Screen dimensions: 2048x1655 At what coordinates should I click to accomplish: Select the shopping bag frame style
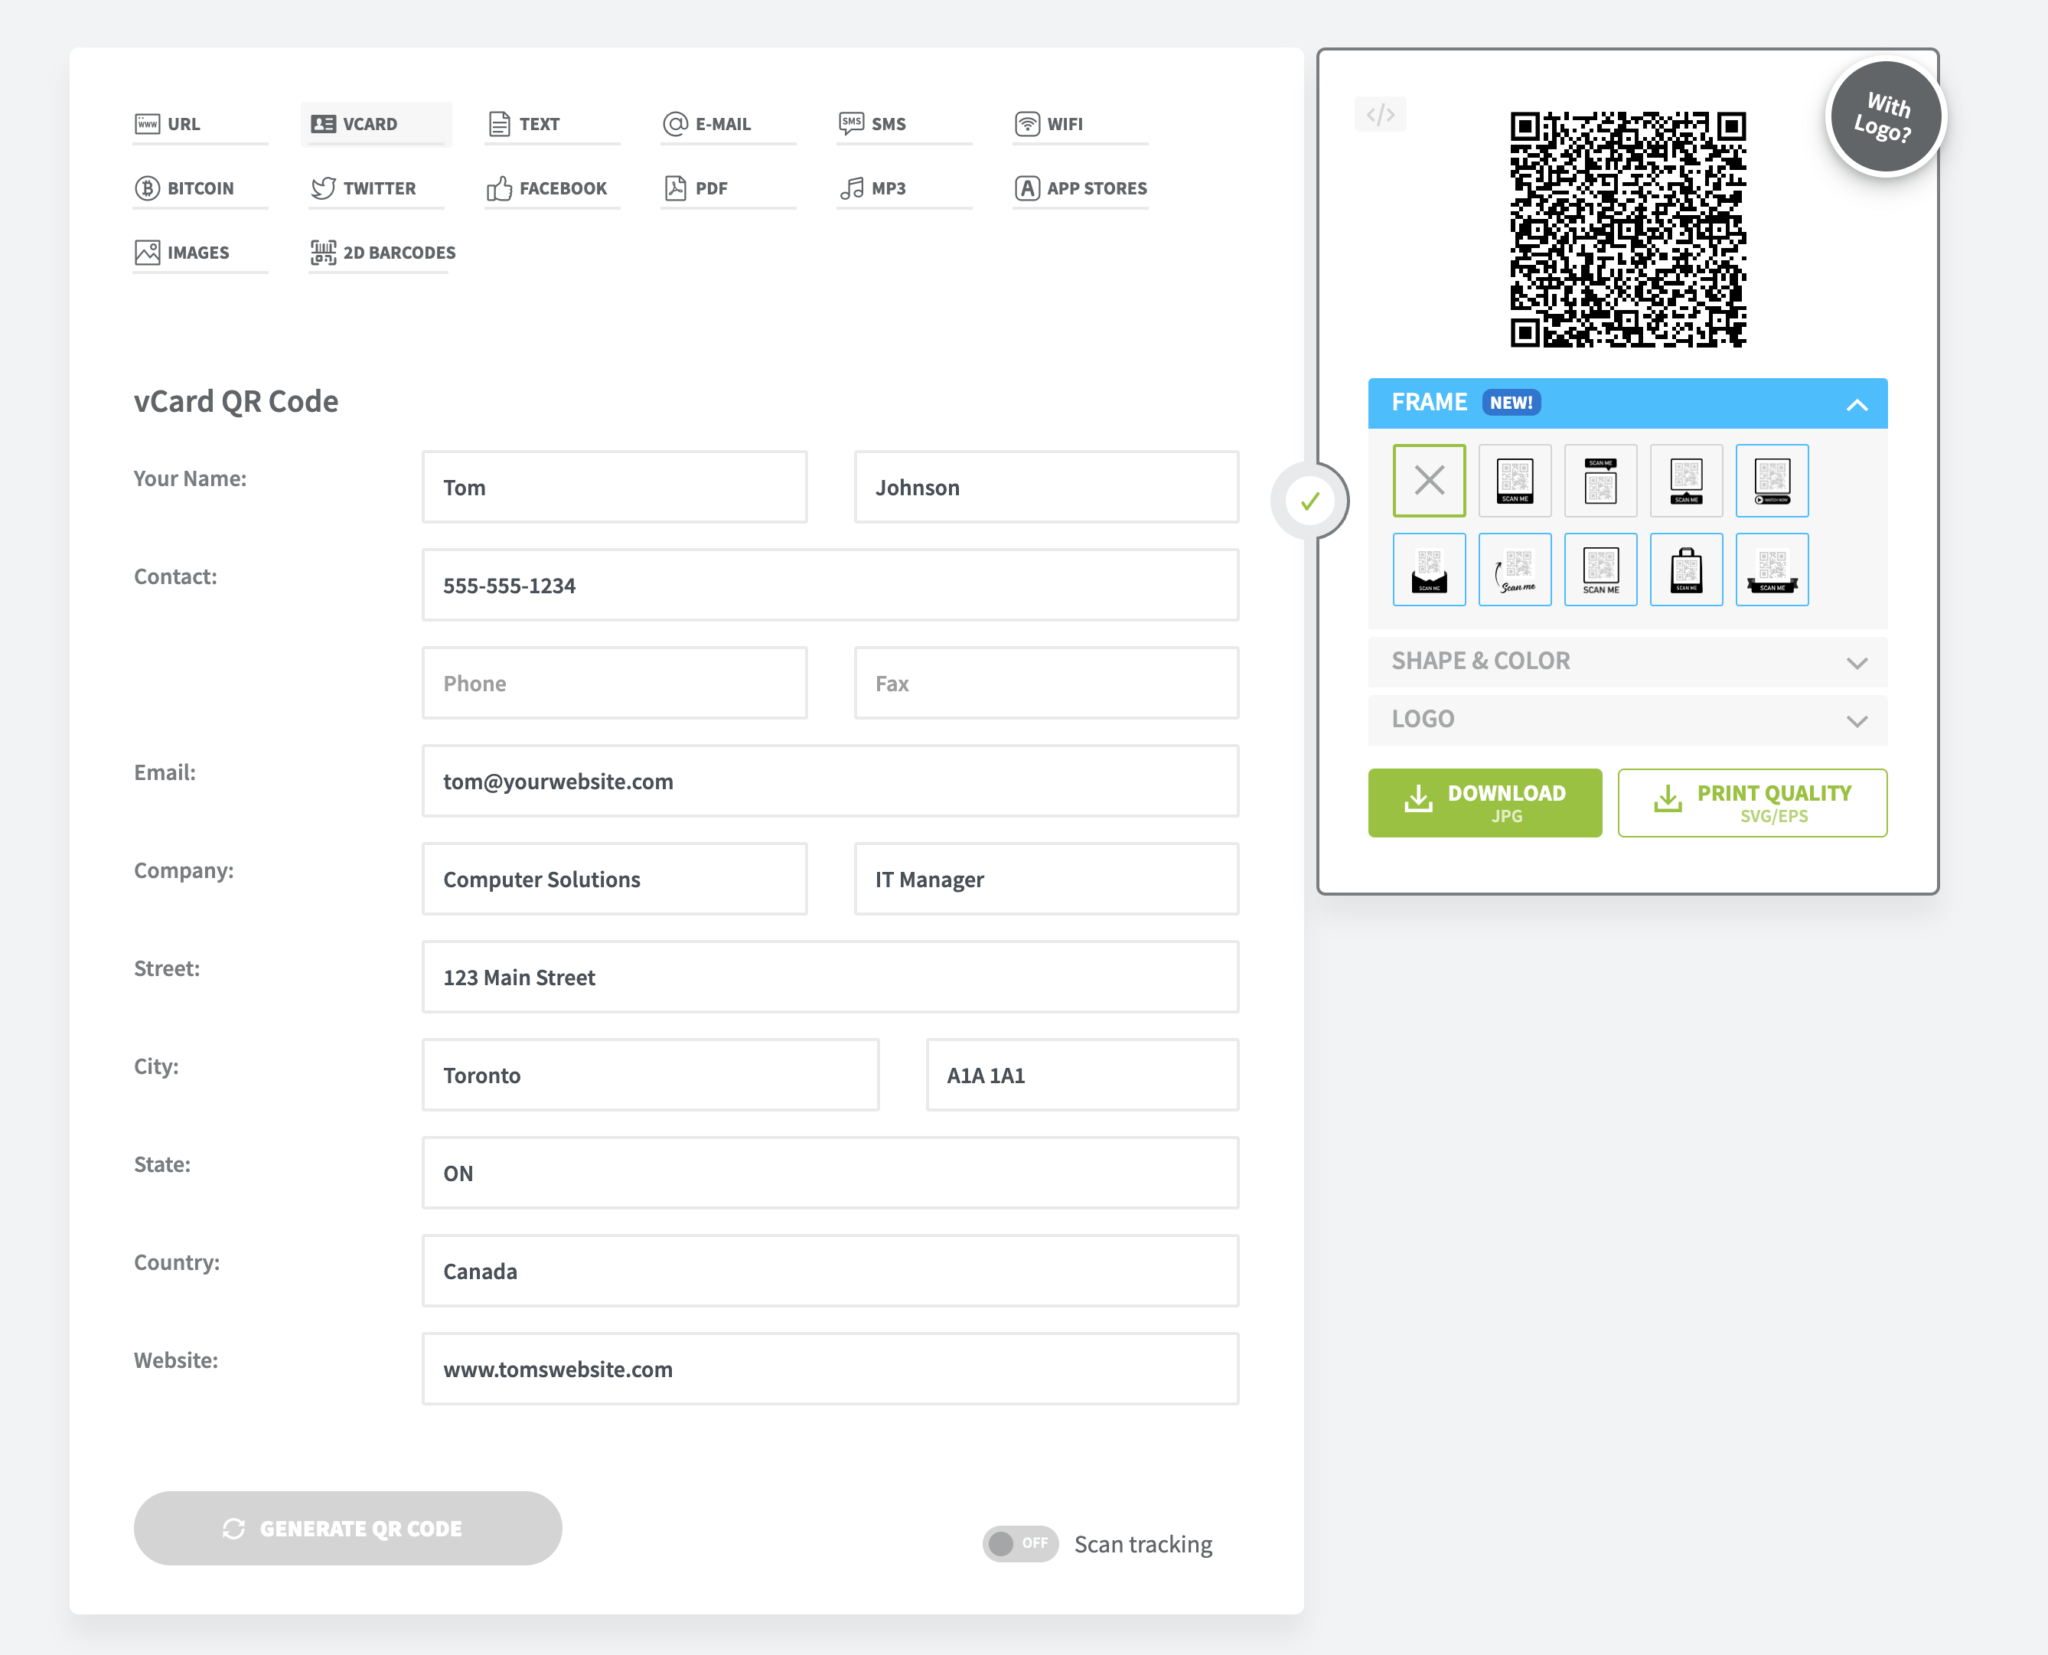point(1686,569)
